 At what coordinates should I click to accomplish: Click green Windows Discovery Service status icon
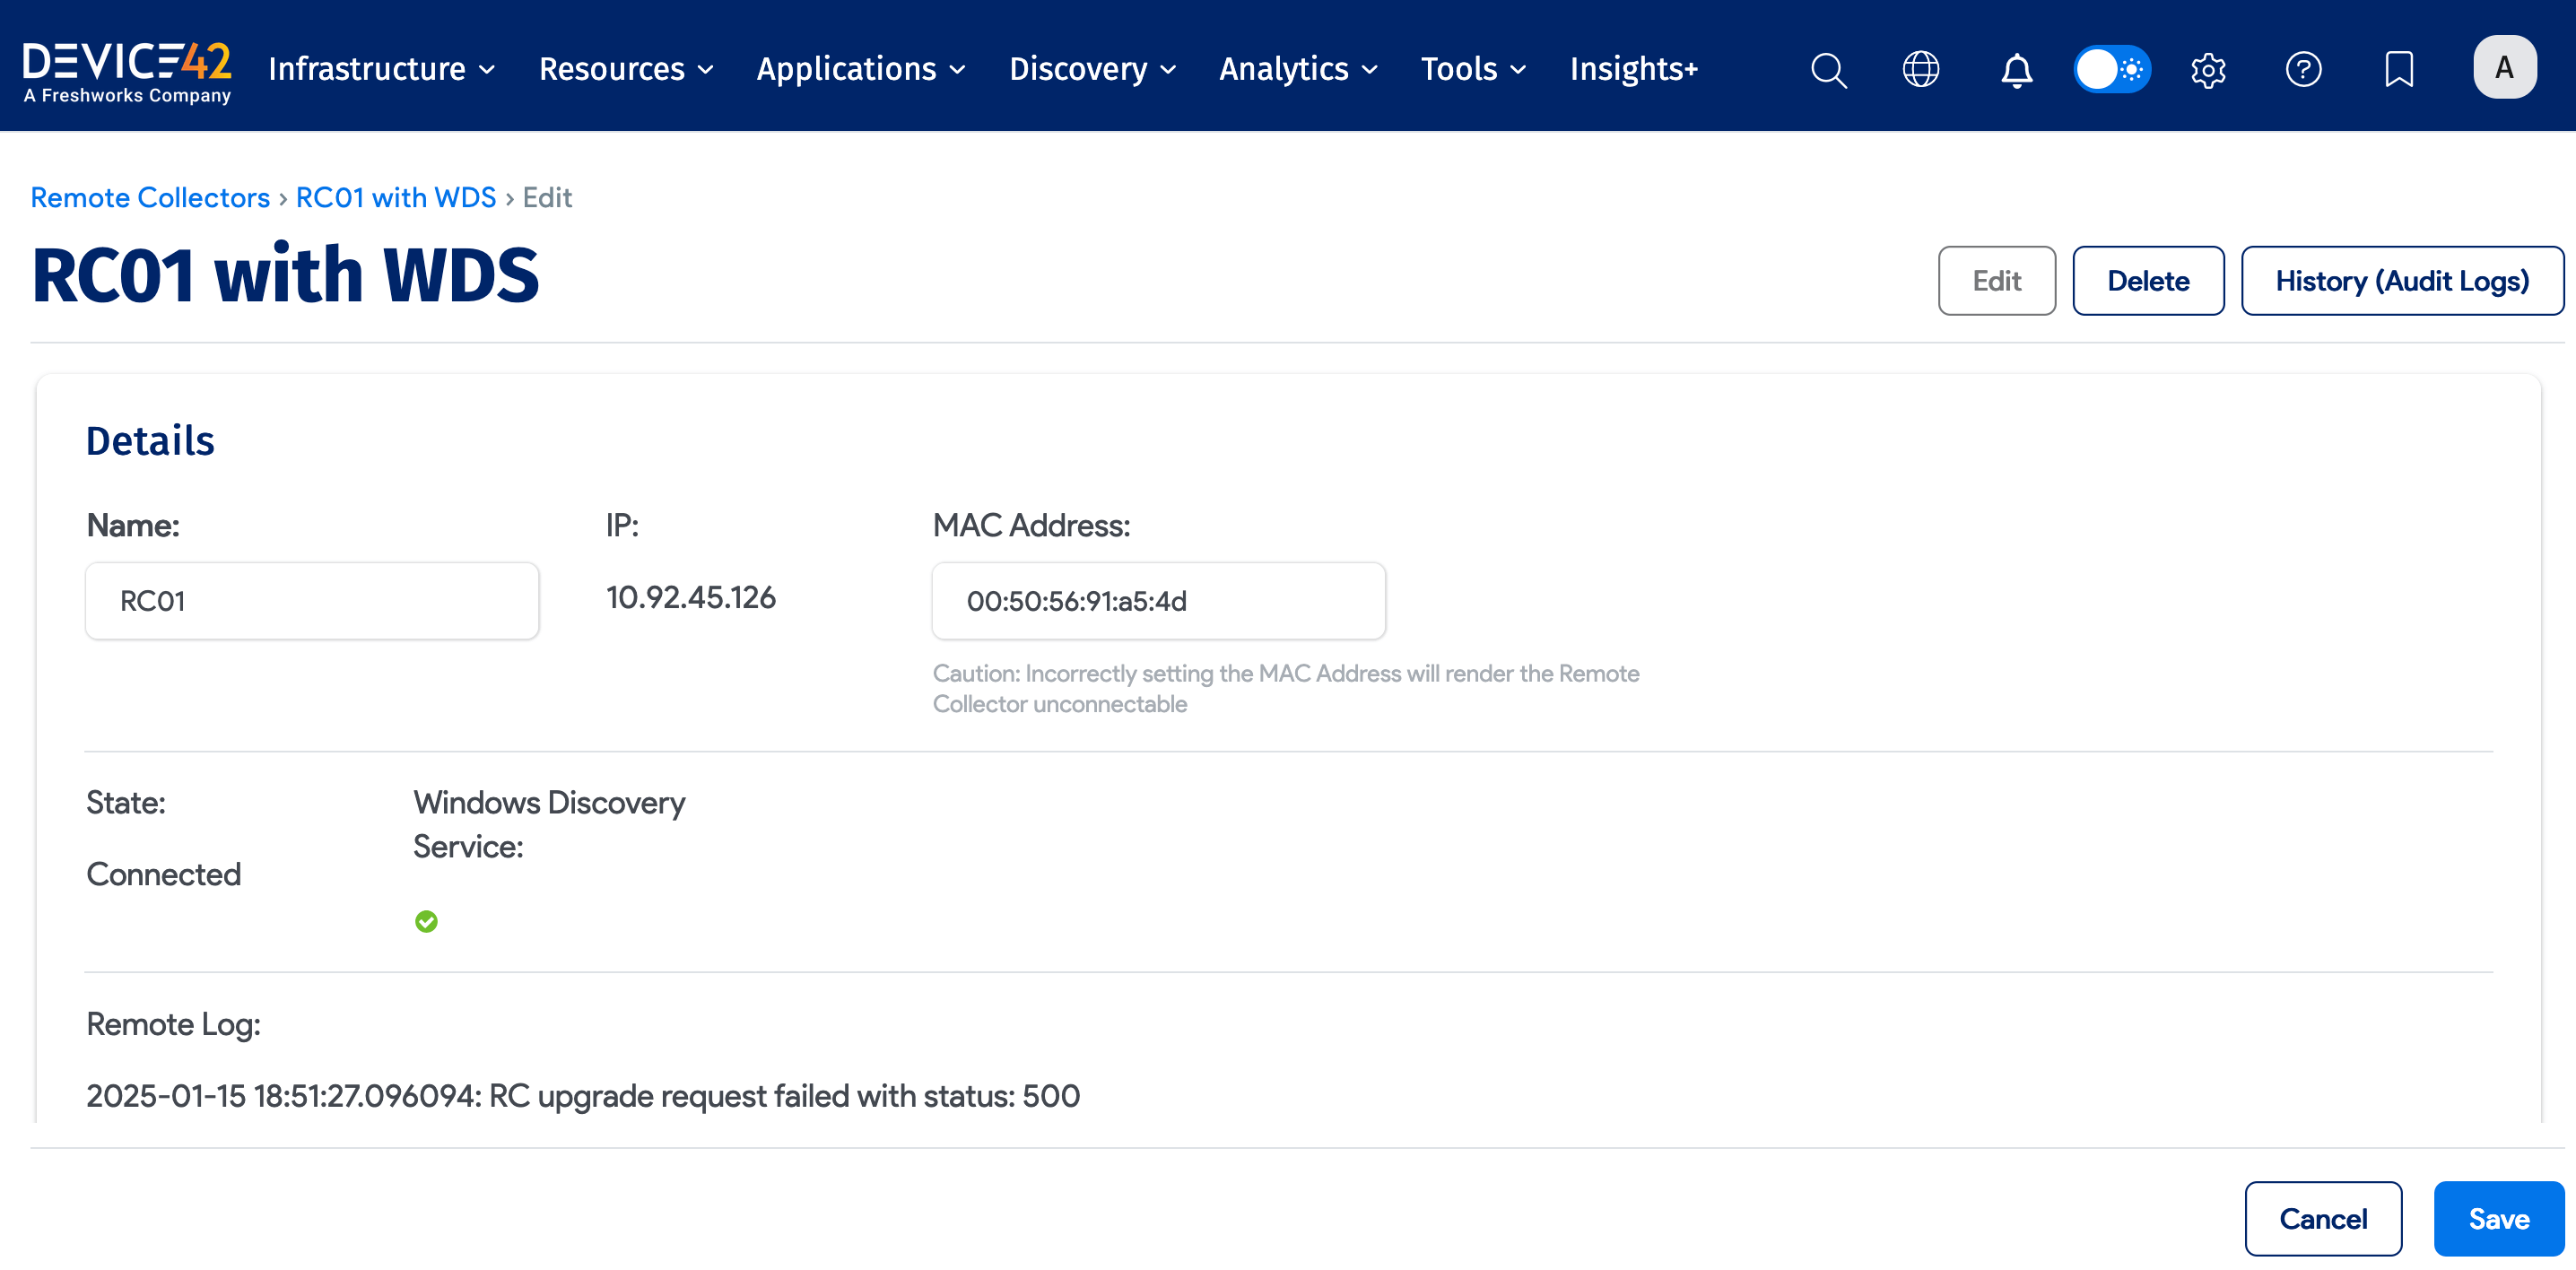coord(426,921)
